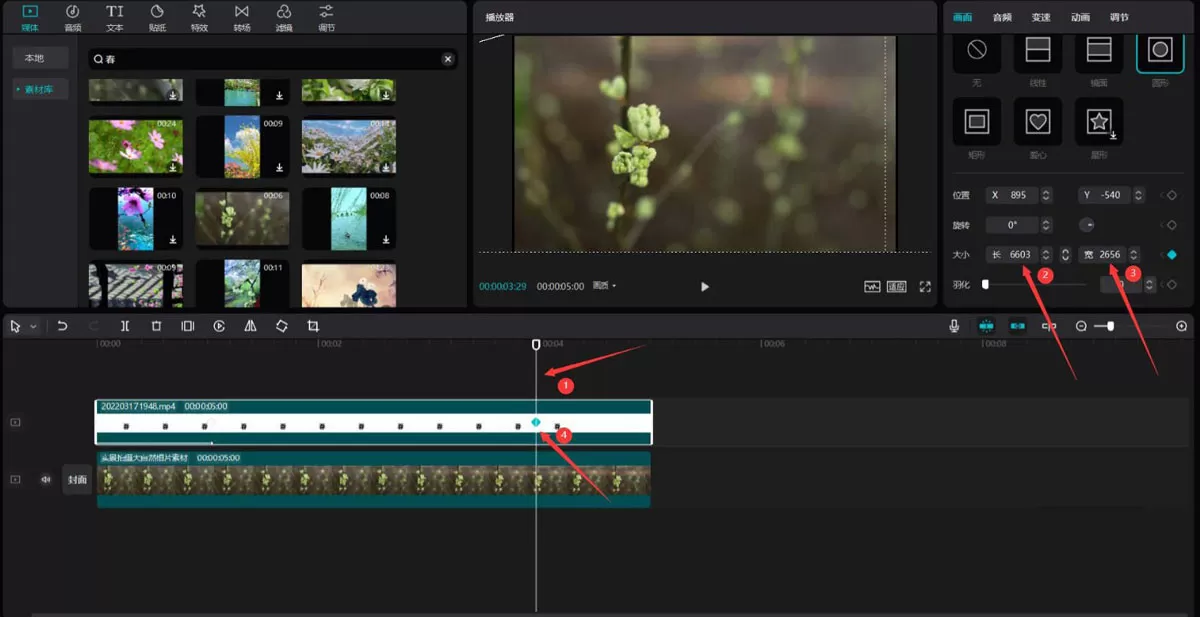
Task: Expand the selection tool dropdown arrow
Action: coord(32,327)
